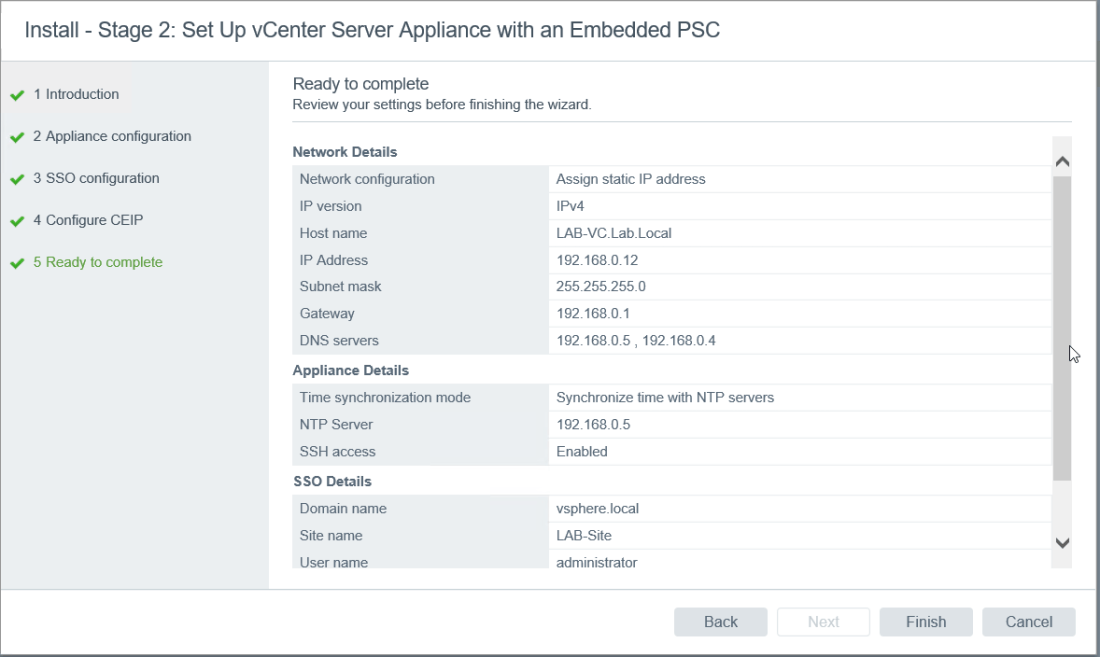Click the SSH access Enabled value
Screen dimensions: 1100x657
coord(582,451)
